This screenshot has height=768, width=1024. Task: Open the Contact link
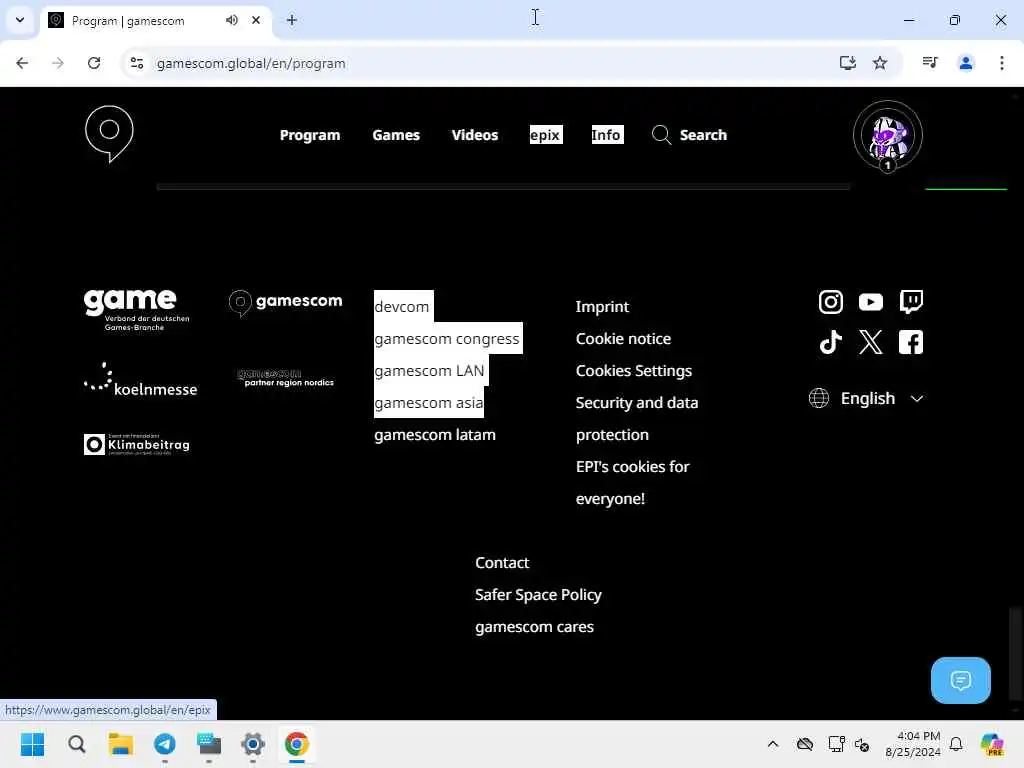(x=502, y=562)
